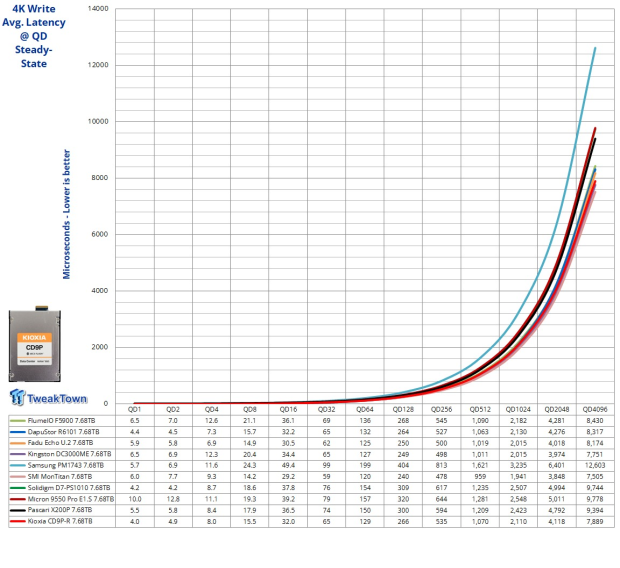Image resolution: width=620 pixels, height=568 pixels.
Task: Select Kingston's QD4096 value '7,751'
Action: pos(595,454)
